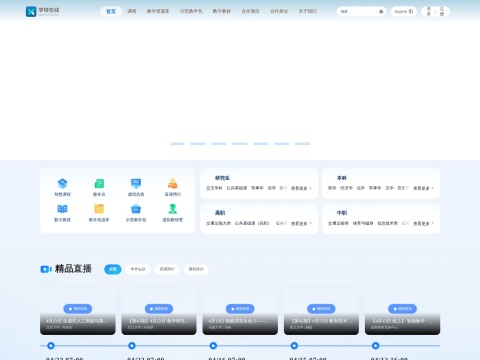Image resolution: width=480 pixels, height=360 pixels.
Task: Click the 登录 login link
Action: pos(429,11)
